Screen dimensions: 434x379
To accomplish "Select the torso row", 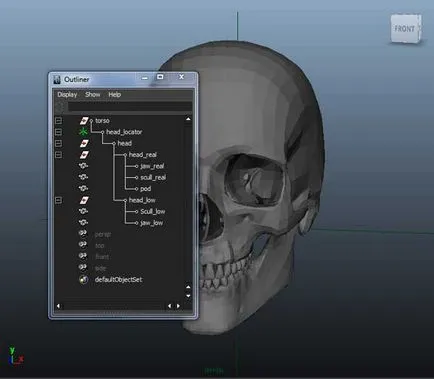I will (102, 121).
